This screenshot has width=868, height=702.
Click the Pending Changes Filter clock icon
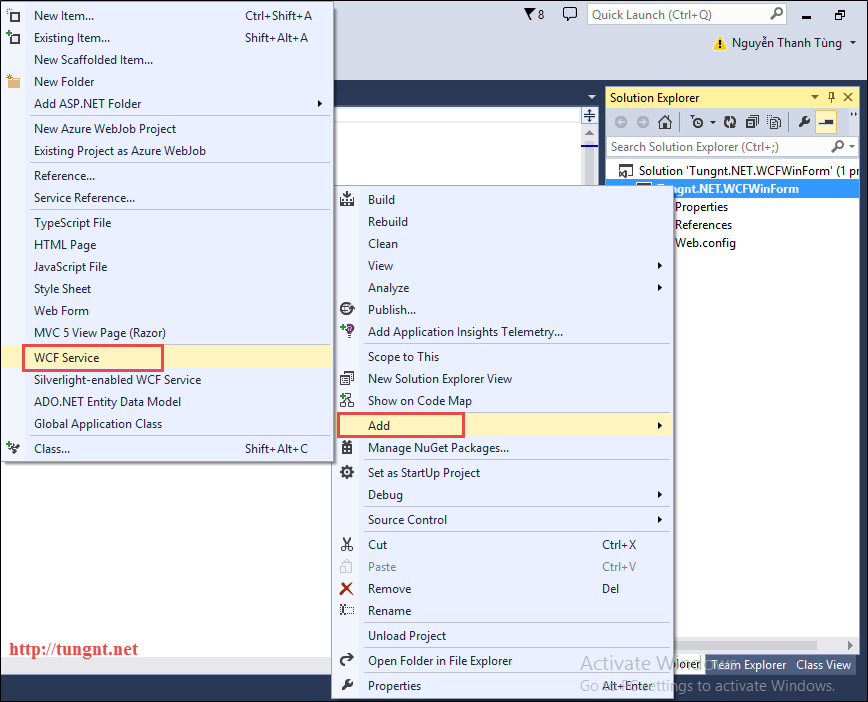(x=697, y=122)
